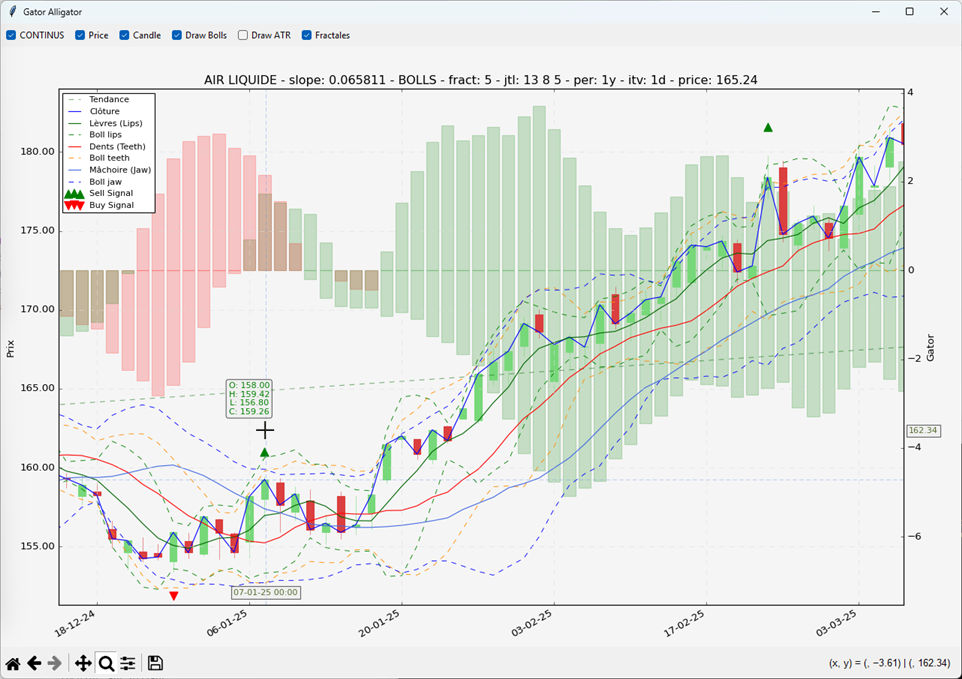Screen dimensions: 962x679
Task: Click the 162.34 price label on the right axis
Action: [921, 431]
